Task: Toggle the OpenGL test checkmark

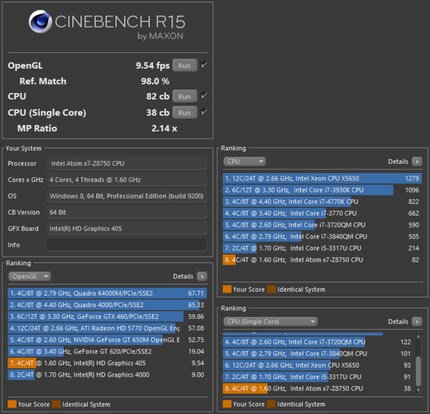Action: (x=204, y=65)
